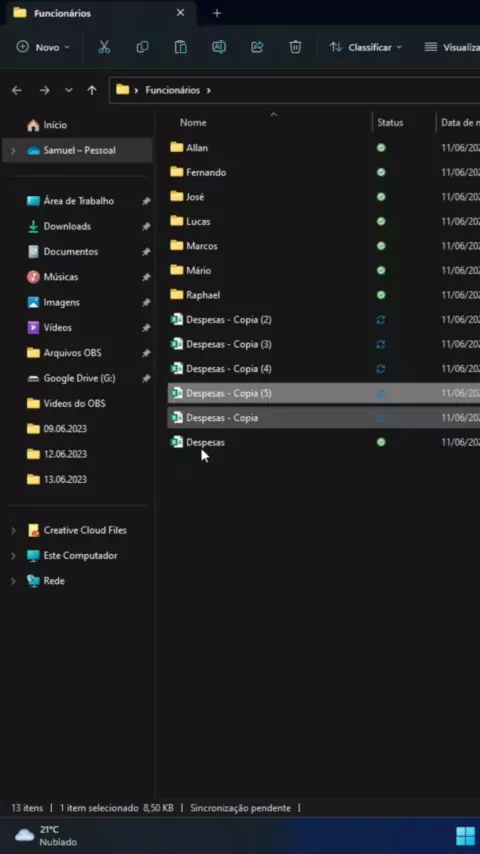The width and height of the screenshot is (480, 854).
Task: Click the Cut scissors icon
Action: point(104,47)
